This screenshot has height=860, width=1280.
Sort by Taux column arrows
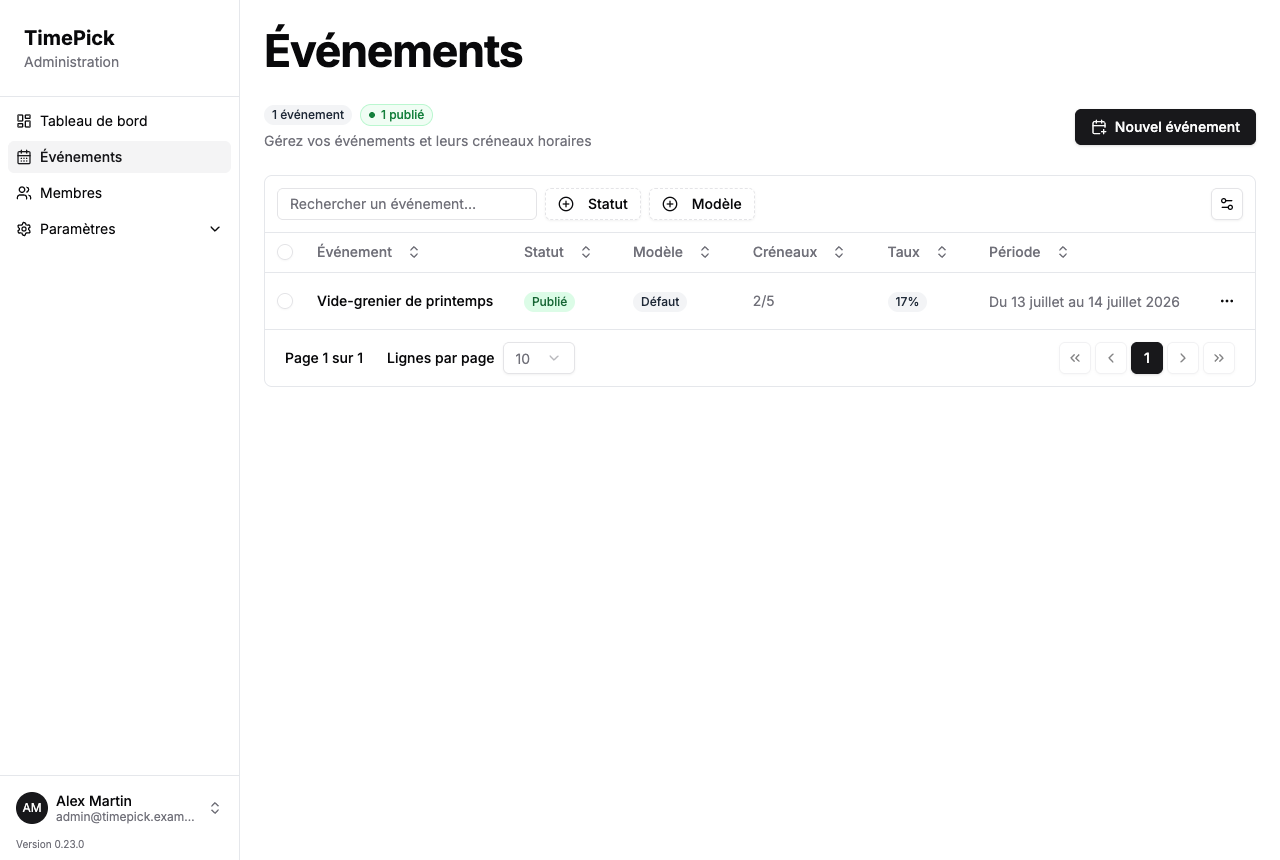coord(942,252)
